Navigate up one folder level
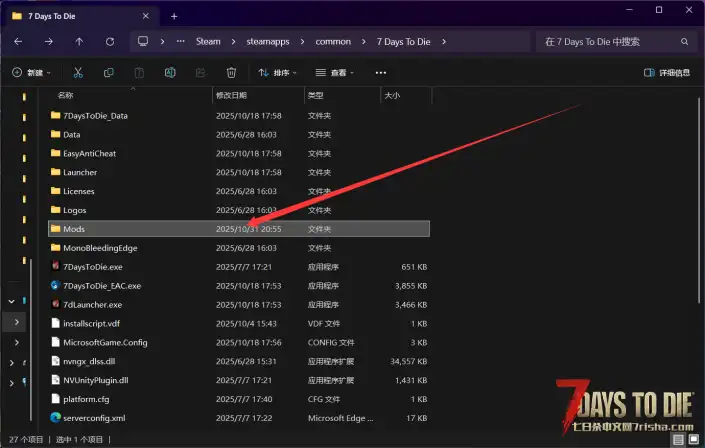The width and height of the screenshot is (705, 448). point(79,41)
